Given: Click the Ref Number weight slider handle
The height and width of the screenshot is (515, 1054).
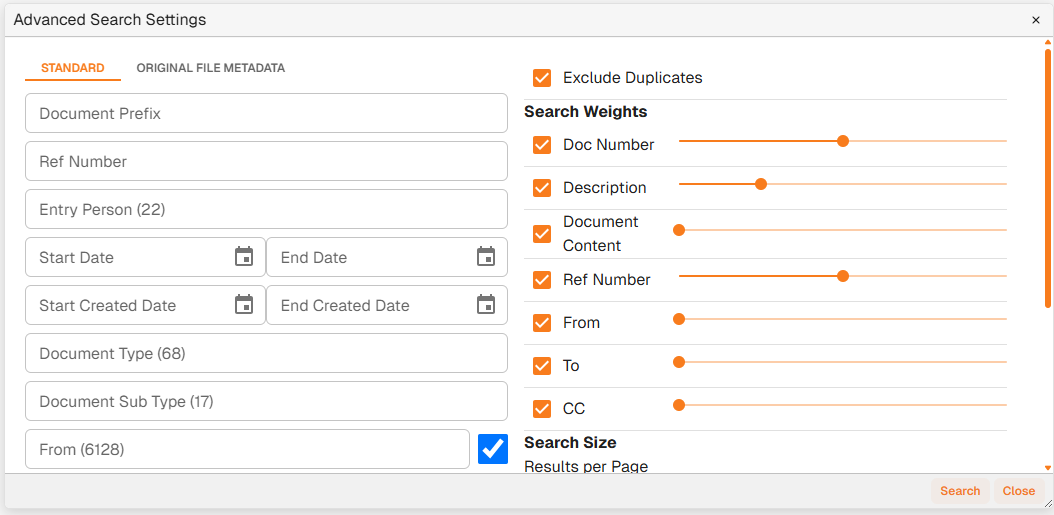Looking at the screenshot, I should coord(843,276).
